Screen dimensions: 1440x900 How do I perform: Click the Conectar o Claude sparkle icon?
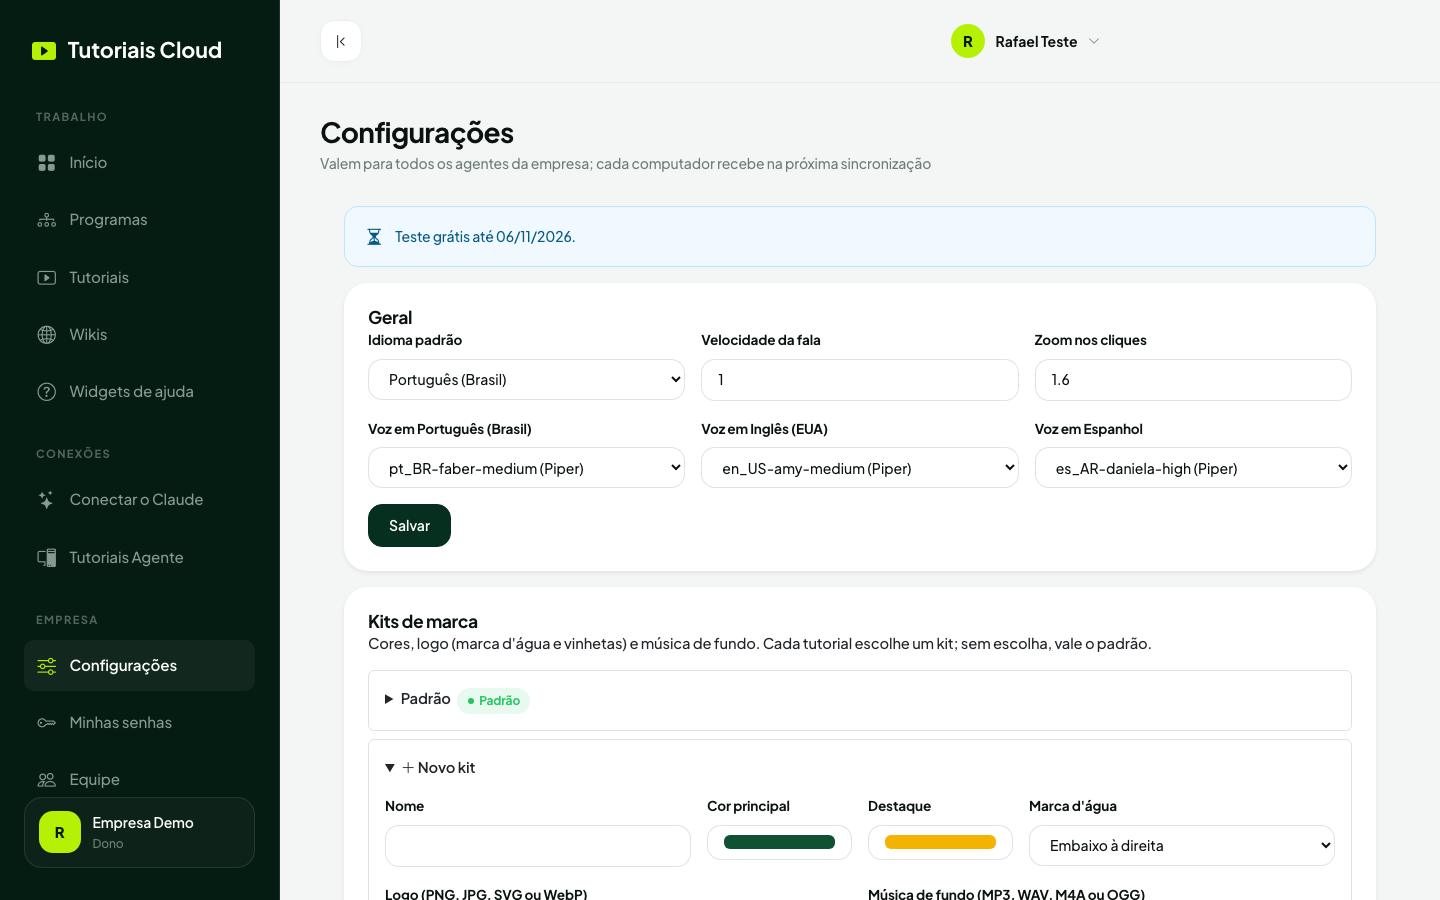pos(47,500)
